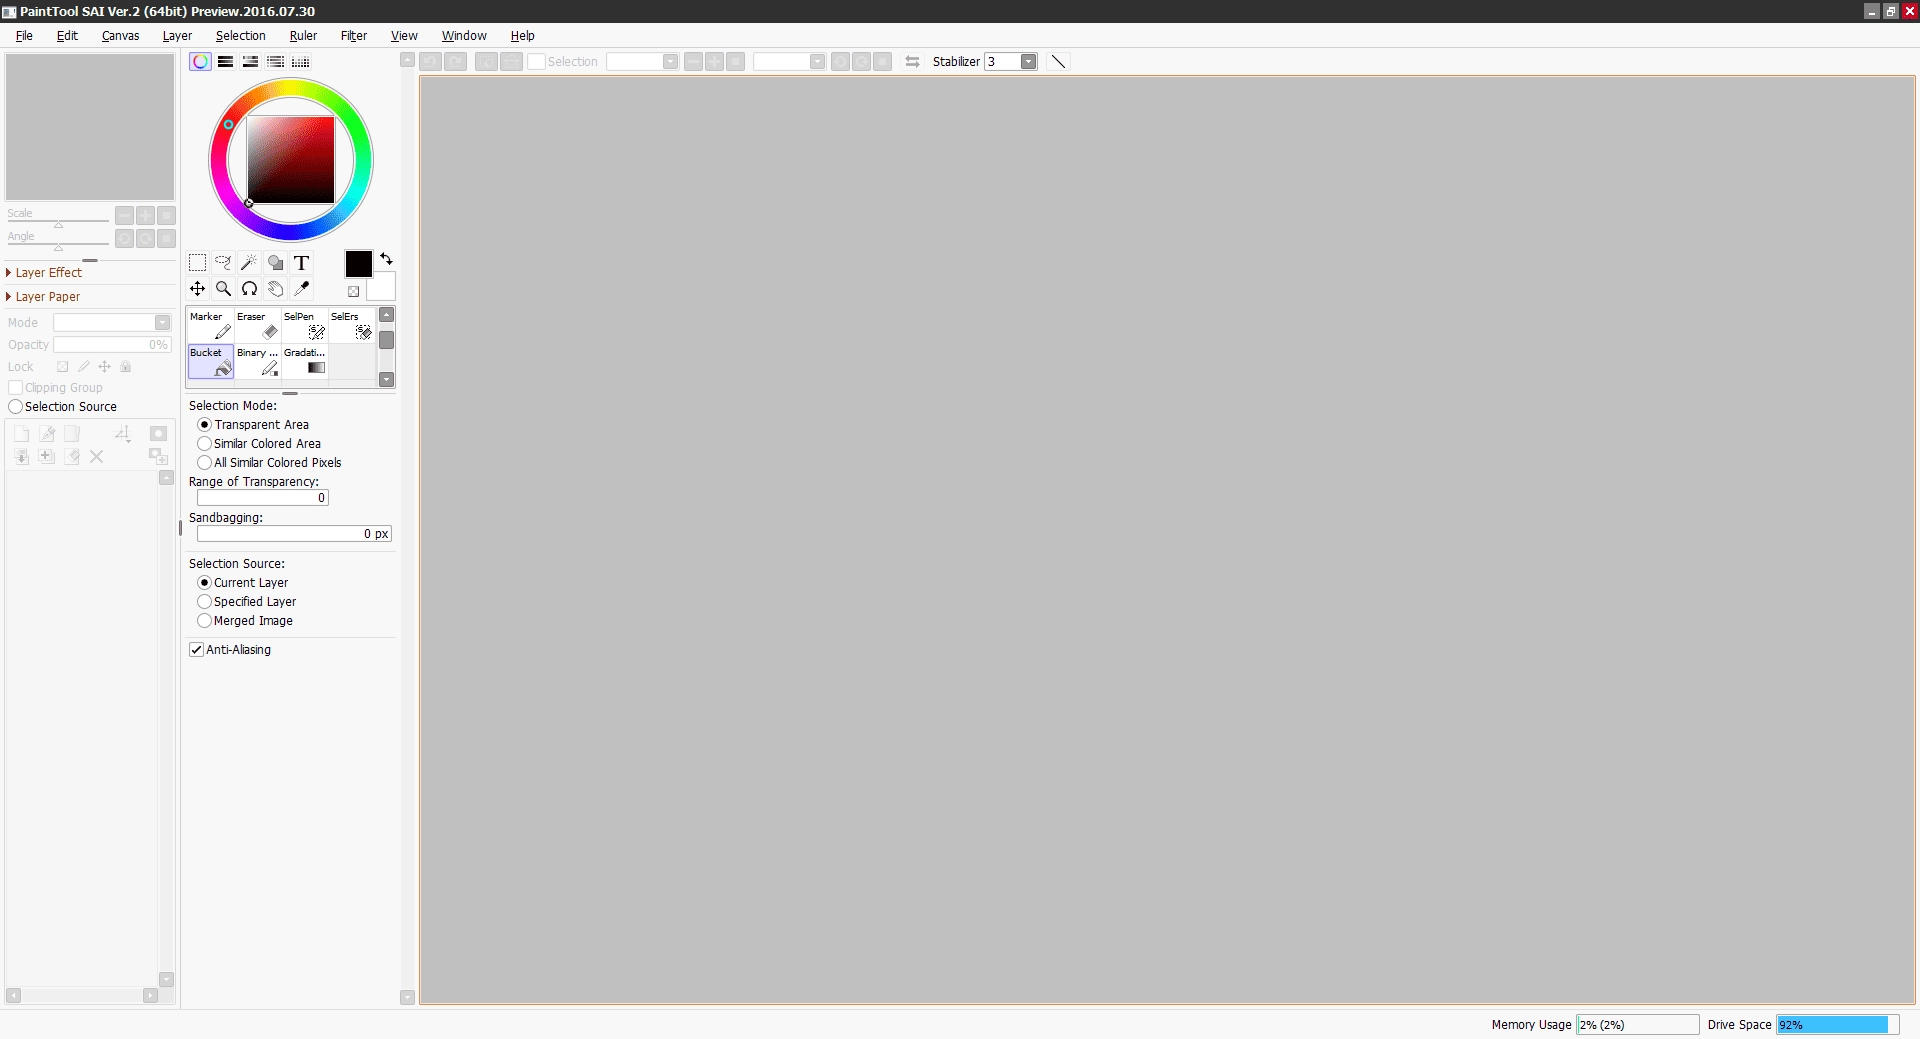Swap foreground and background colors
Image resolution: width=1920 pixels, height=1039 pixels.
pos(386,259)
